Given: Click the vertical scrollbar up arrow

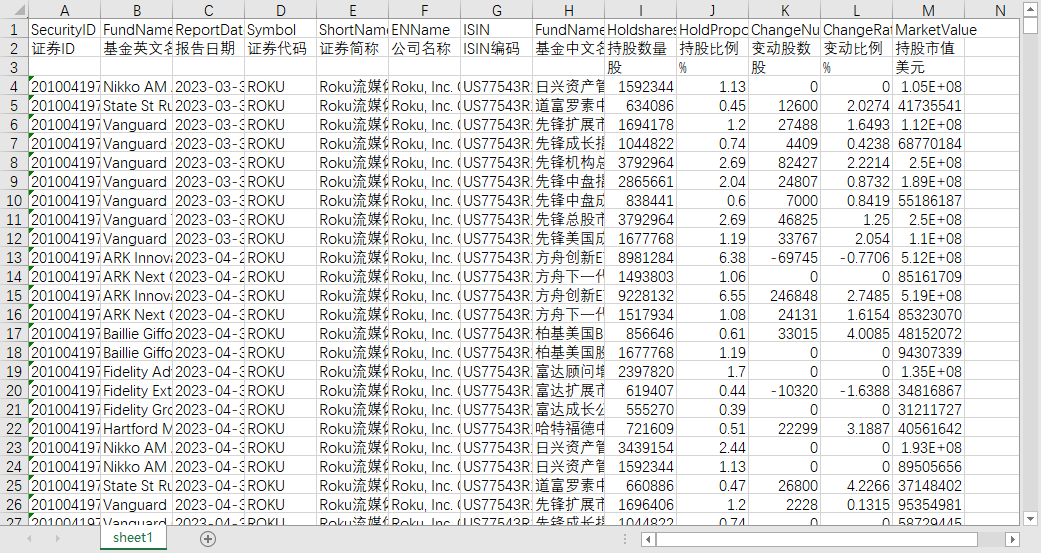Looking at the screenshot, I should coord(1030,9).
